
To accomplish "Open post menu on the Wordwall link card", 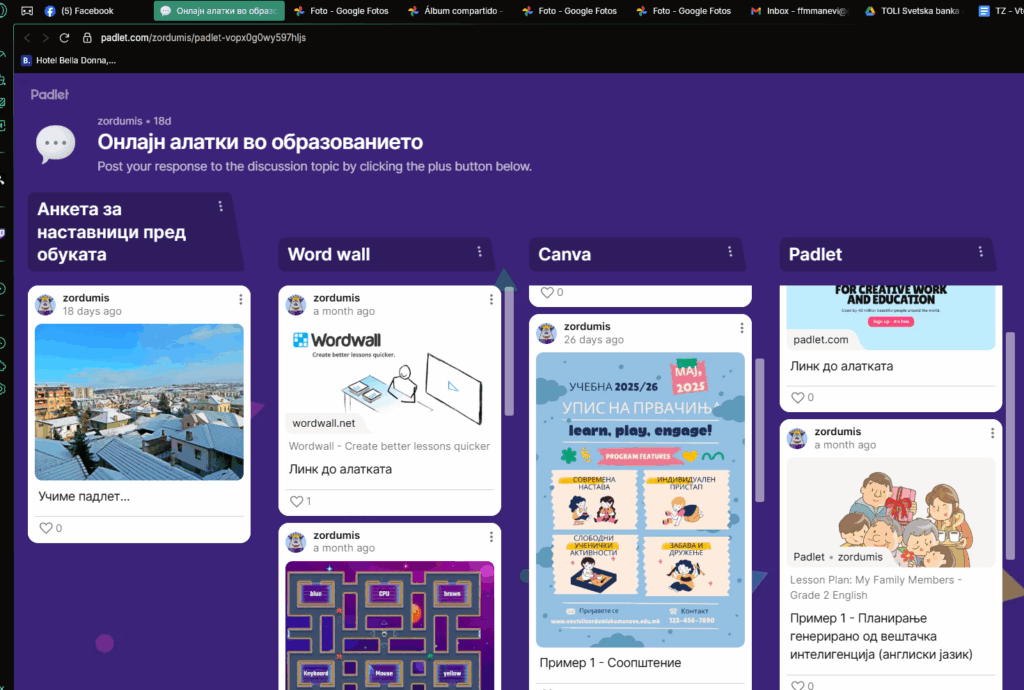I will coord(491,299).
